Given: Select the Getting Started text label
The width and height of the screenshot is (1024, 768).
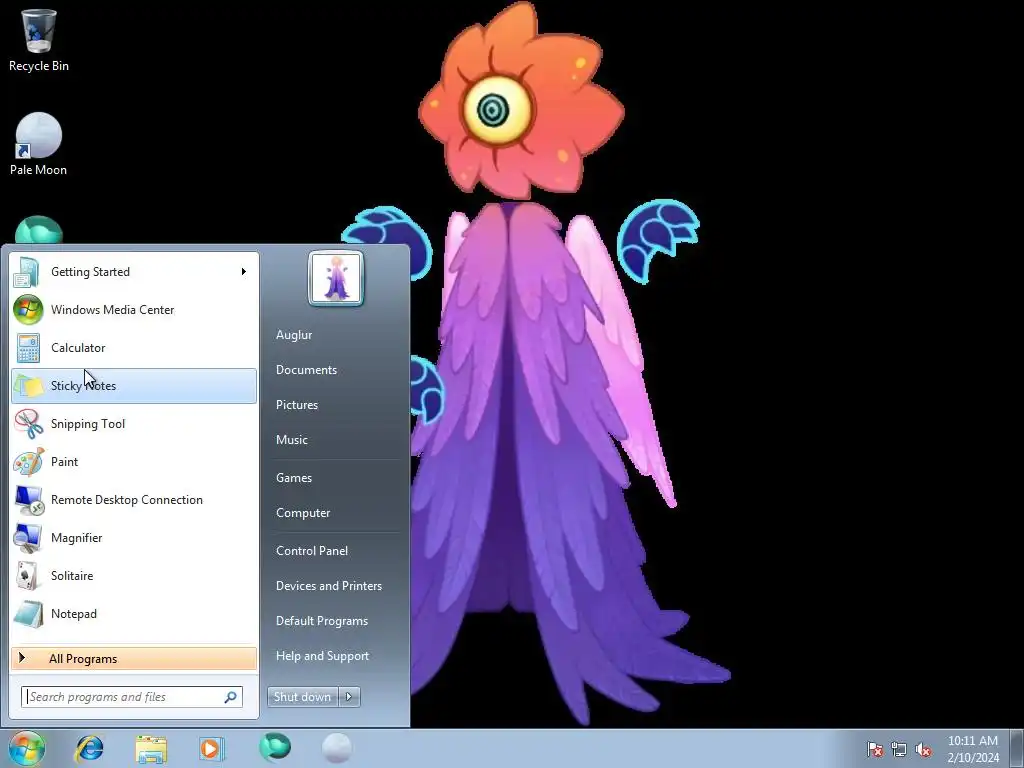Looking at the screenshot, I should click(90, 272).
